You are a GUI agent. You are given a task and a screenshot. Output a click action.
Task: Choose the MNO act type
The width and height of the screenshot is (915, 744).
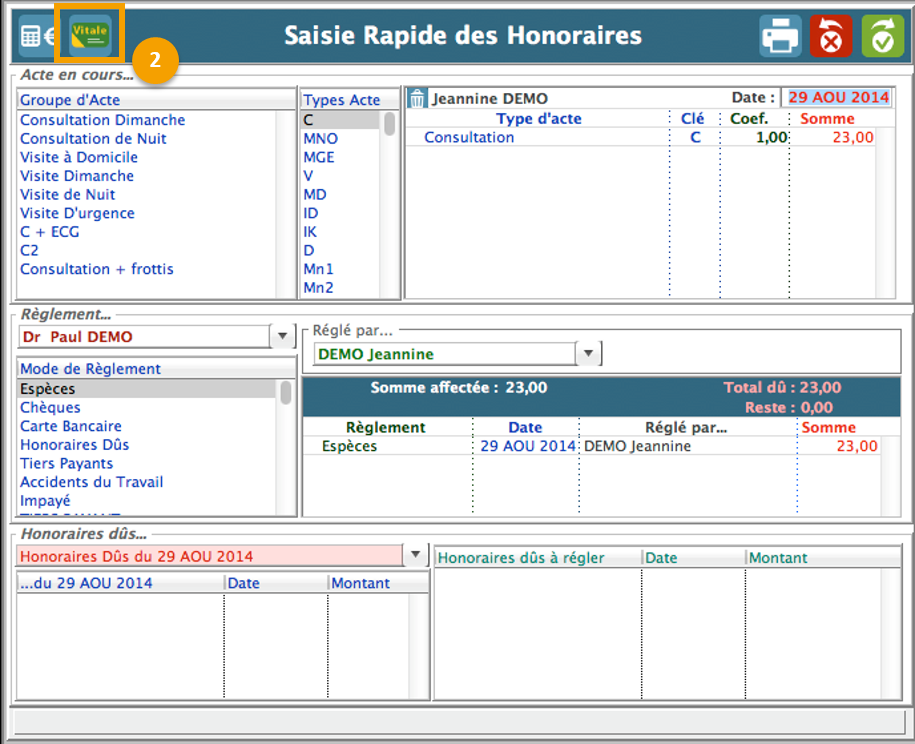click(x=320, y=139)
